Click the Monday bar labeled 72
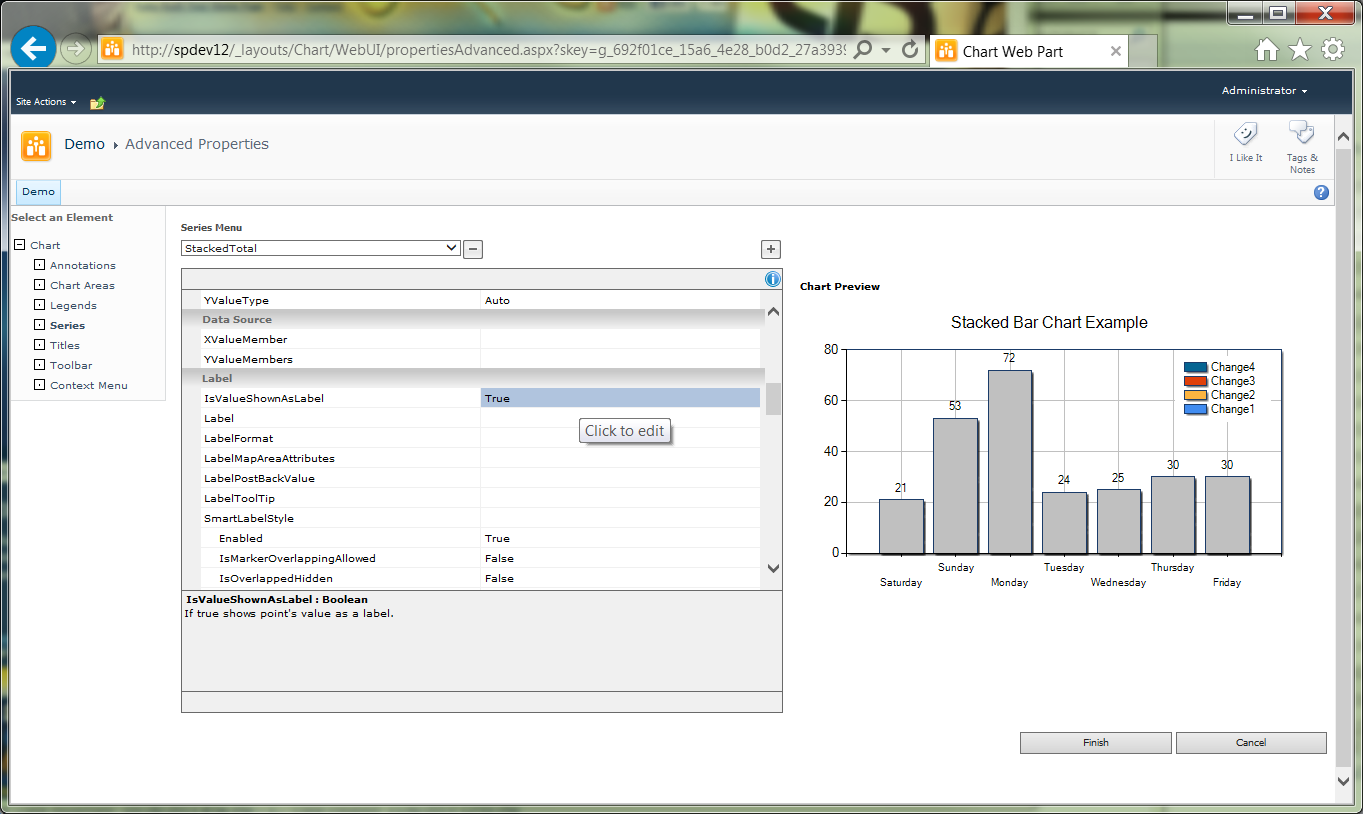1363x814 pixels. [1010, 462]
